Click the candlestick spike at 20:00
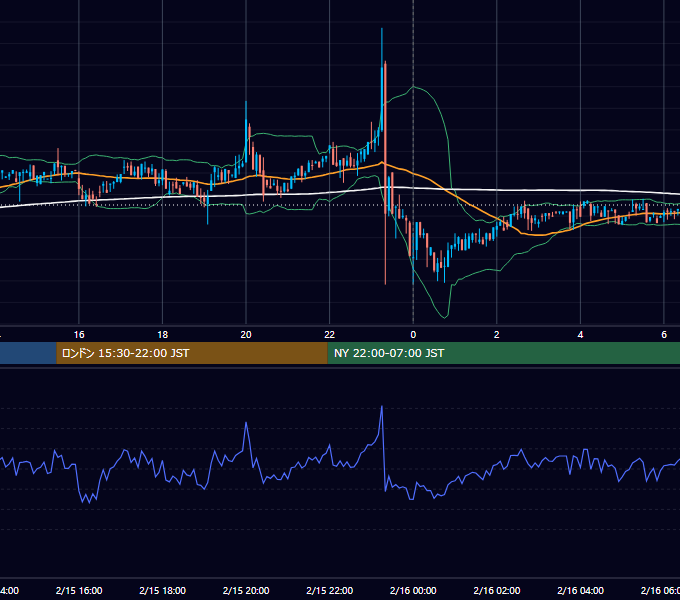The height and width of the screenshot is (600, 680). [x=246, y=130]
